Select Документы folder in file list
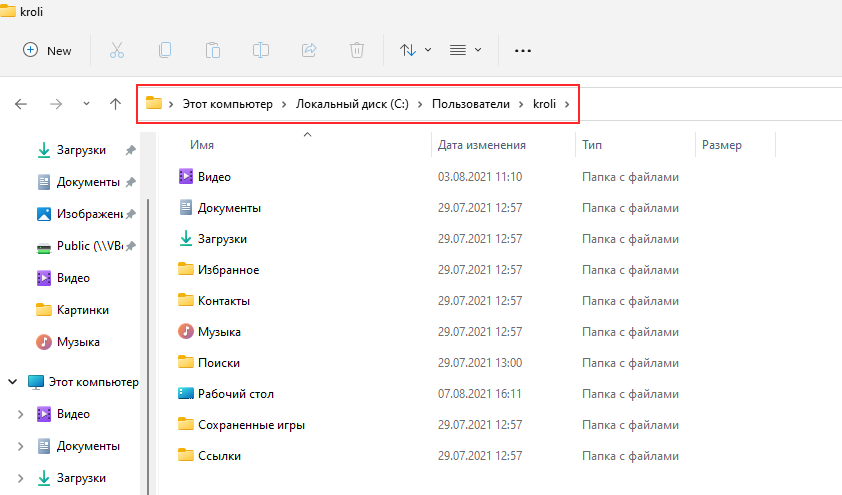This screenshot has height=495, width=842. point(229,208)
